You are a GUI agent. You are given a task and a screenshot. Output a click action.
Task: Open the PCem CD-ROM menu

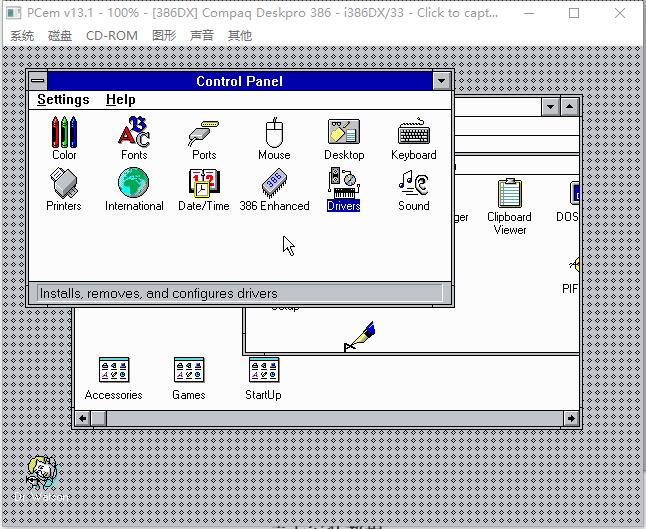112,36
